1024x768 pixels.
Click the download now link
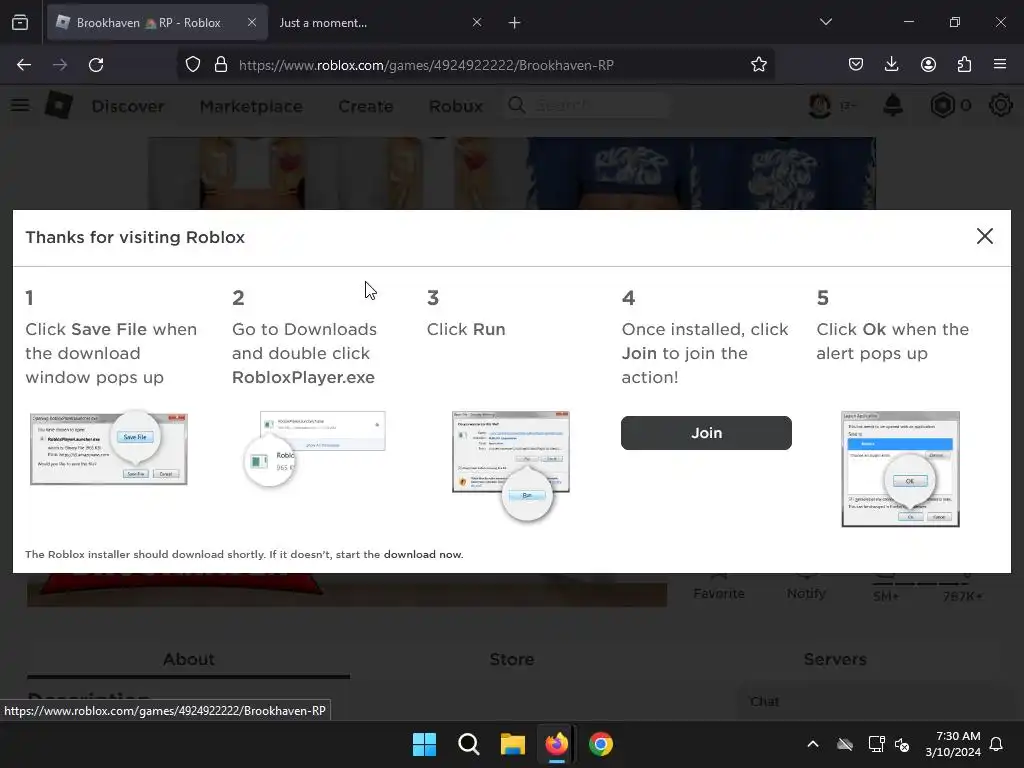pyautogui.click(x=423, y=554)
